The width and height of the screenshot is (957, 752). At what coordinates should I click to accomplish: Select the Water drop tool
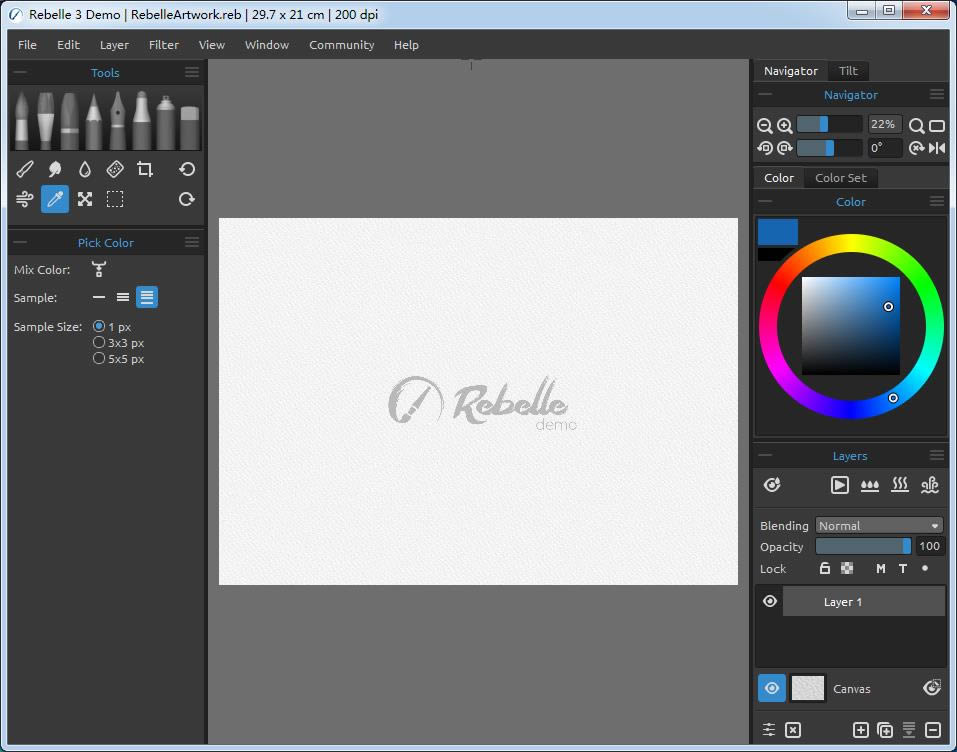[85, 169]
